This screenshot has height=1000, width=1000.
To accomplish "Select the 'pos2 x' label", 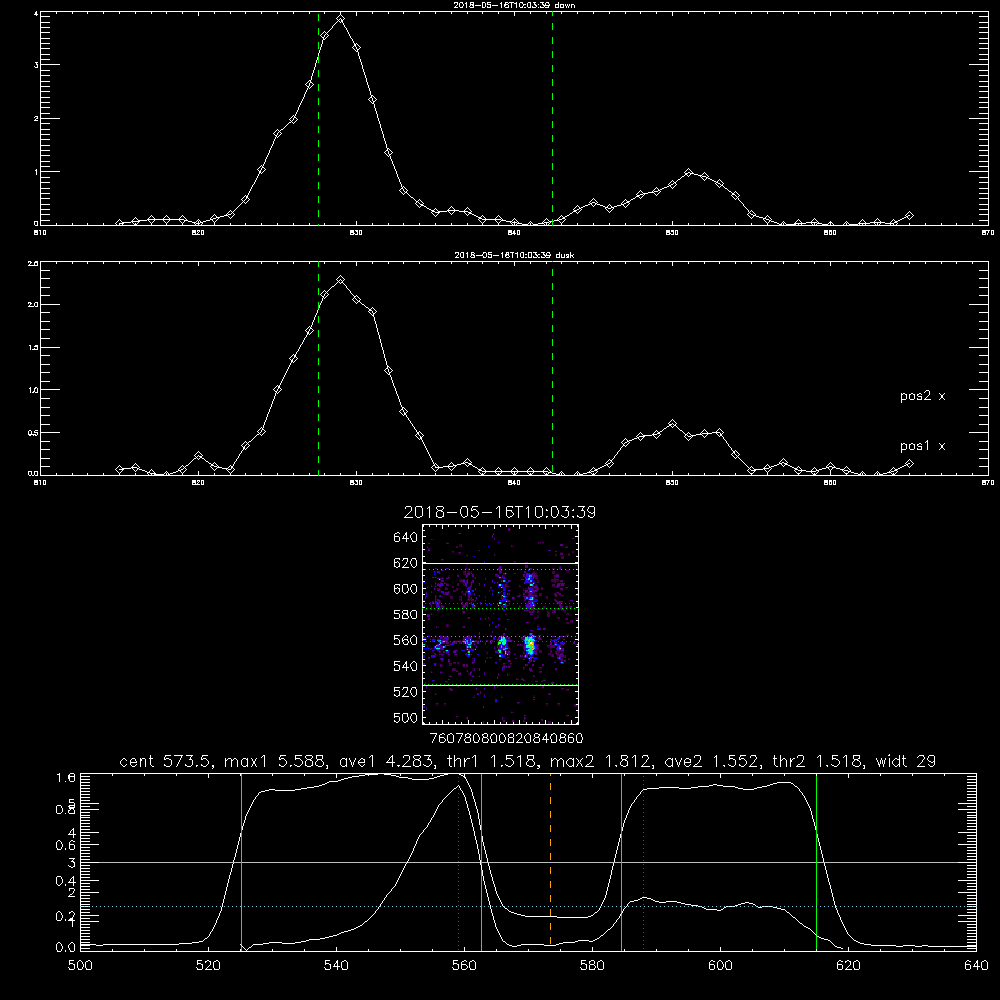I will pos(922,396).
